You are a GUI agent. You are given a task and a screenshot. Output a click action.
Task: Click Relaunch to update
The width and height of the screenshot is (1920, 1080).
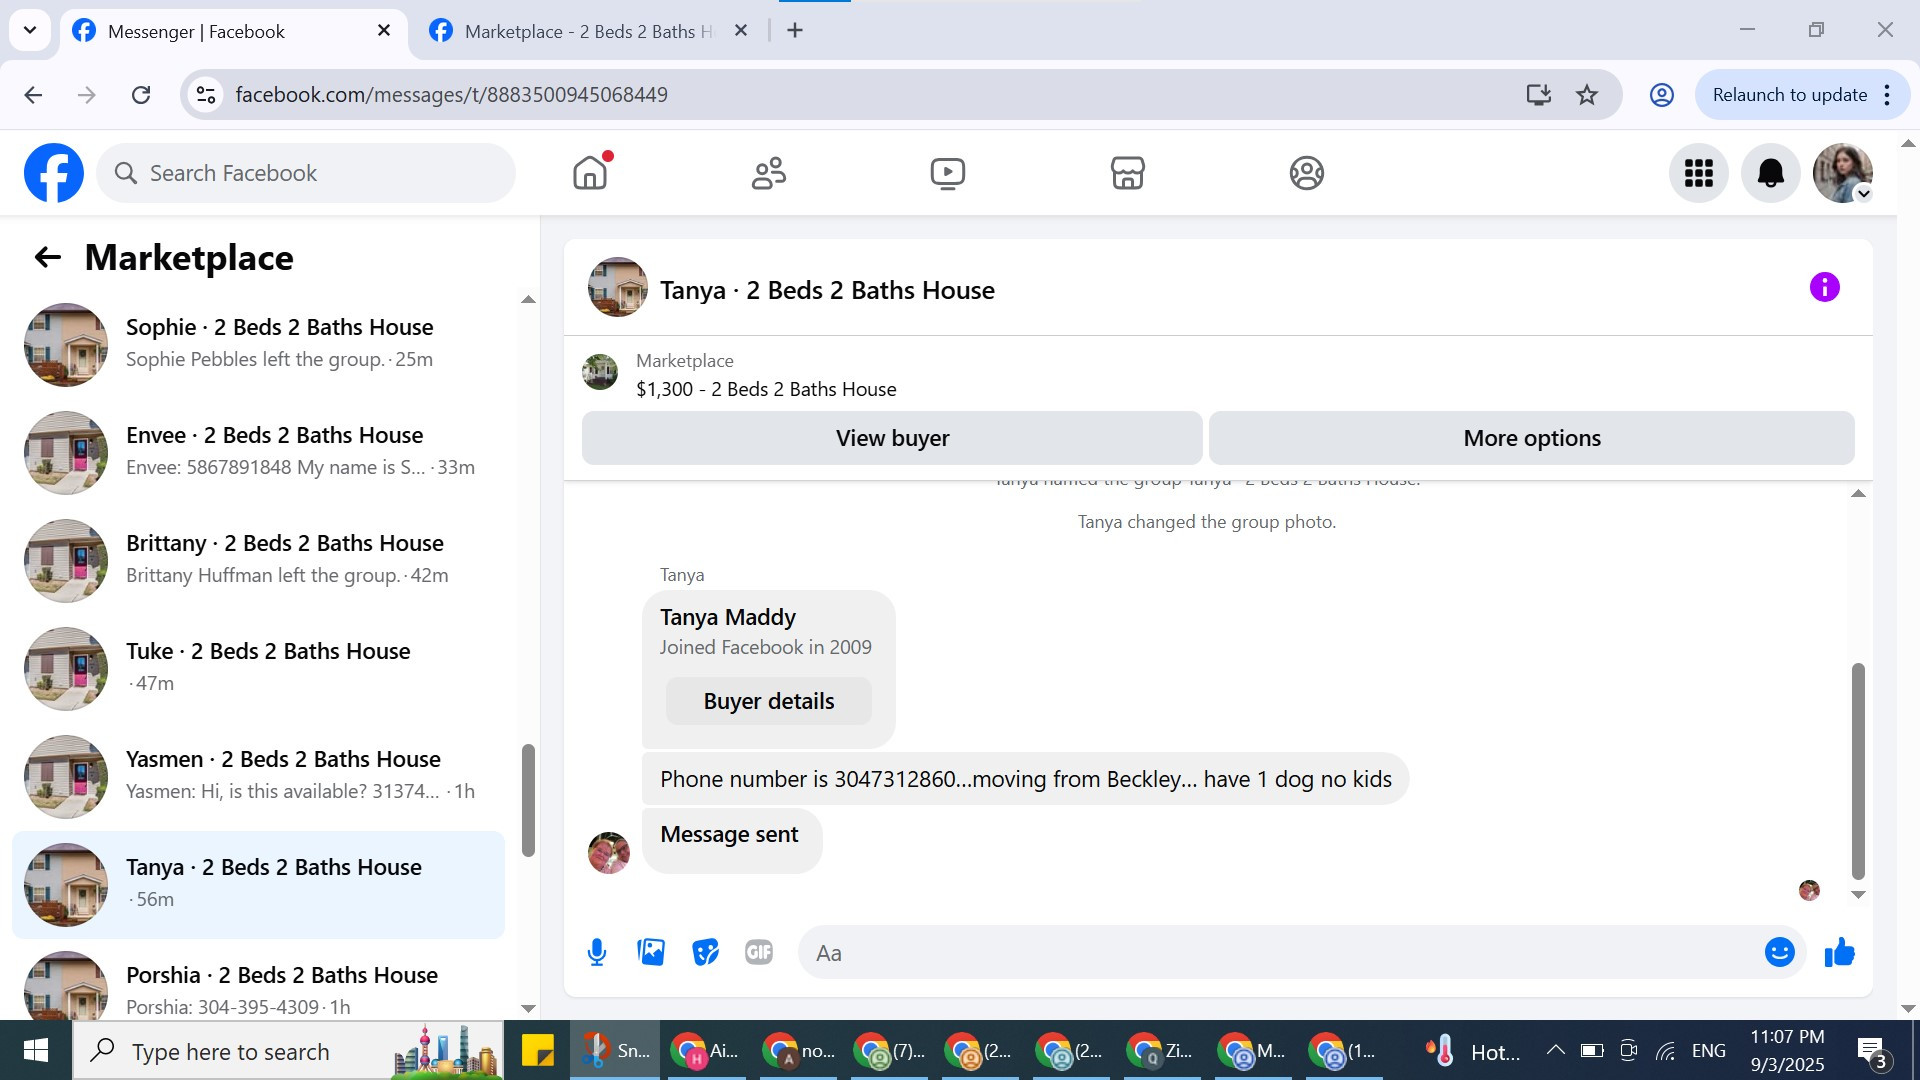(1790, 95)
